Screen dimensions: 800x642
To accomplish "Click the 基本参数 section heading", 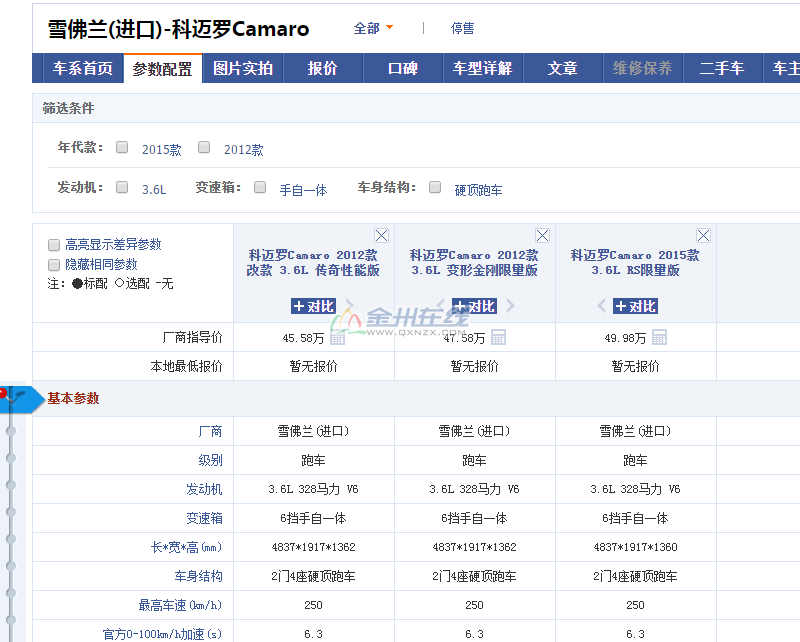I will click(73, 399).
